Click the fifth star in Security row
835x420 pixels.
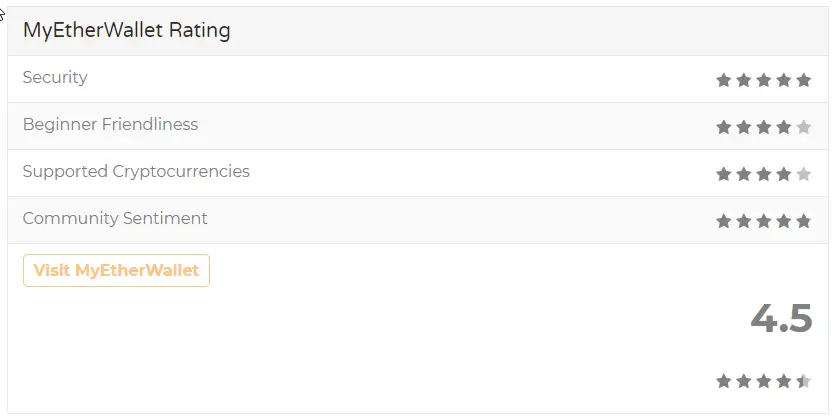(804, 80)
